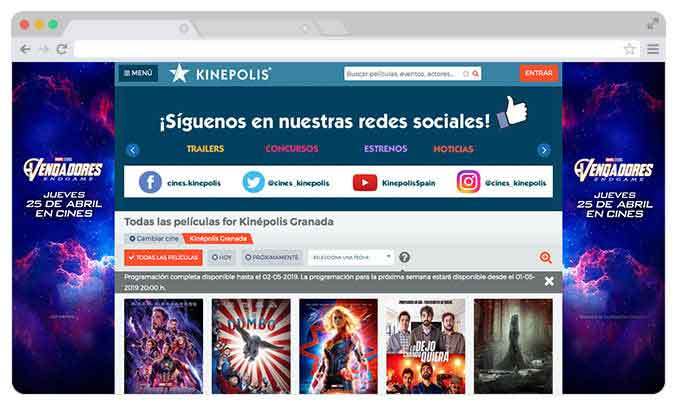Open the Dumbo movie poster
Image resolution: width=680 pixels, height=410 pixels.
(x=251, y=346)
